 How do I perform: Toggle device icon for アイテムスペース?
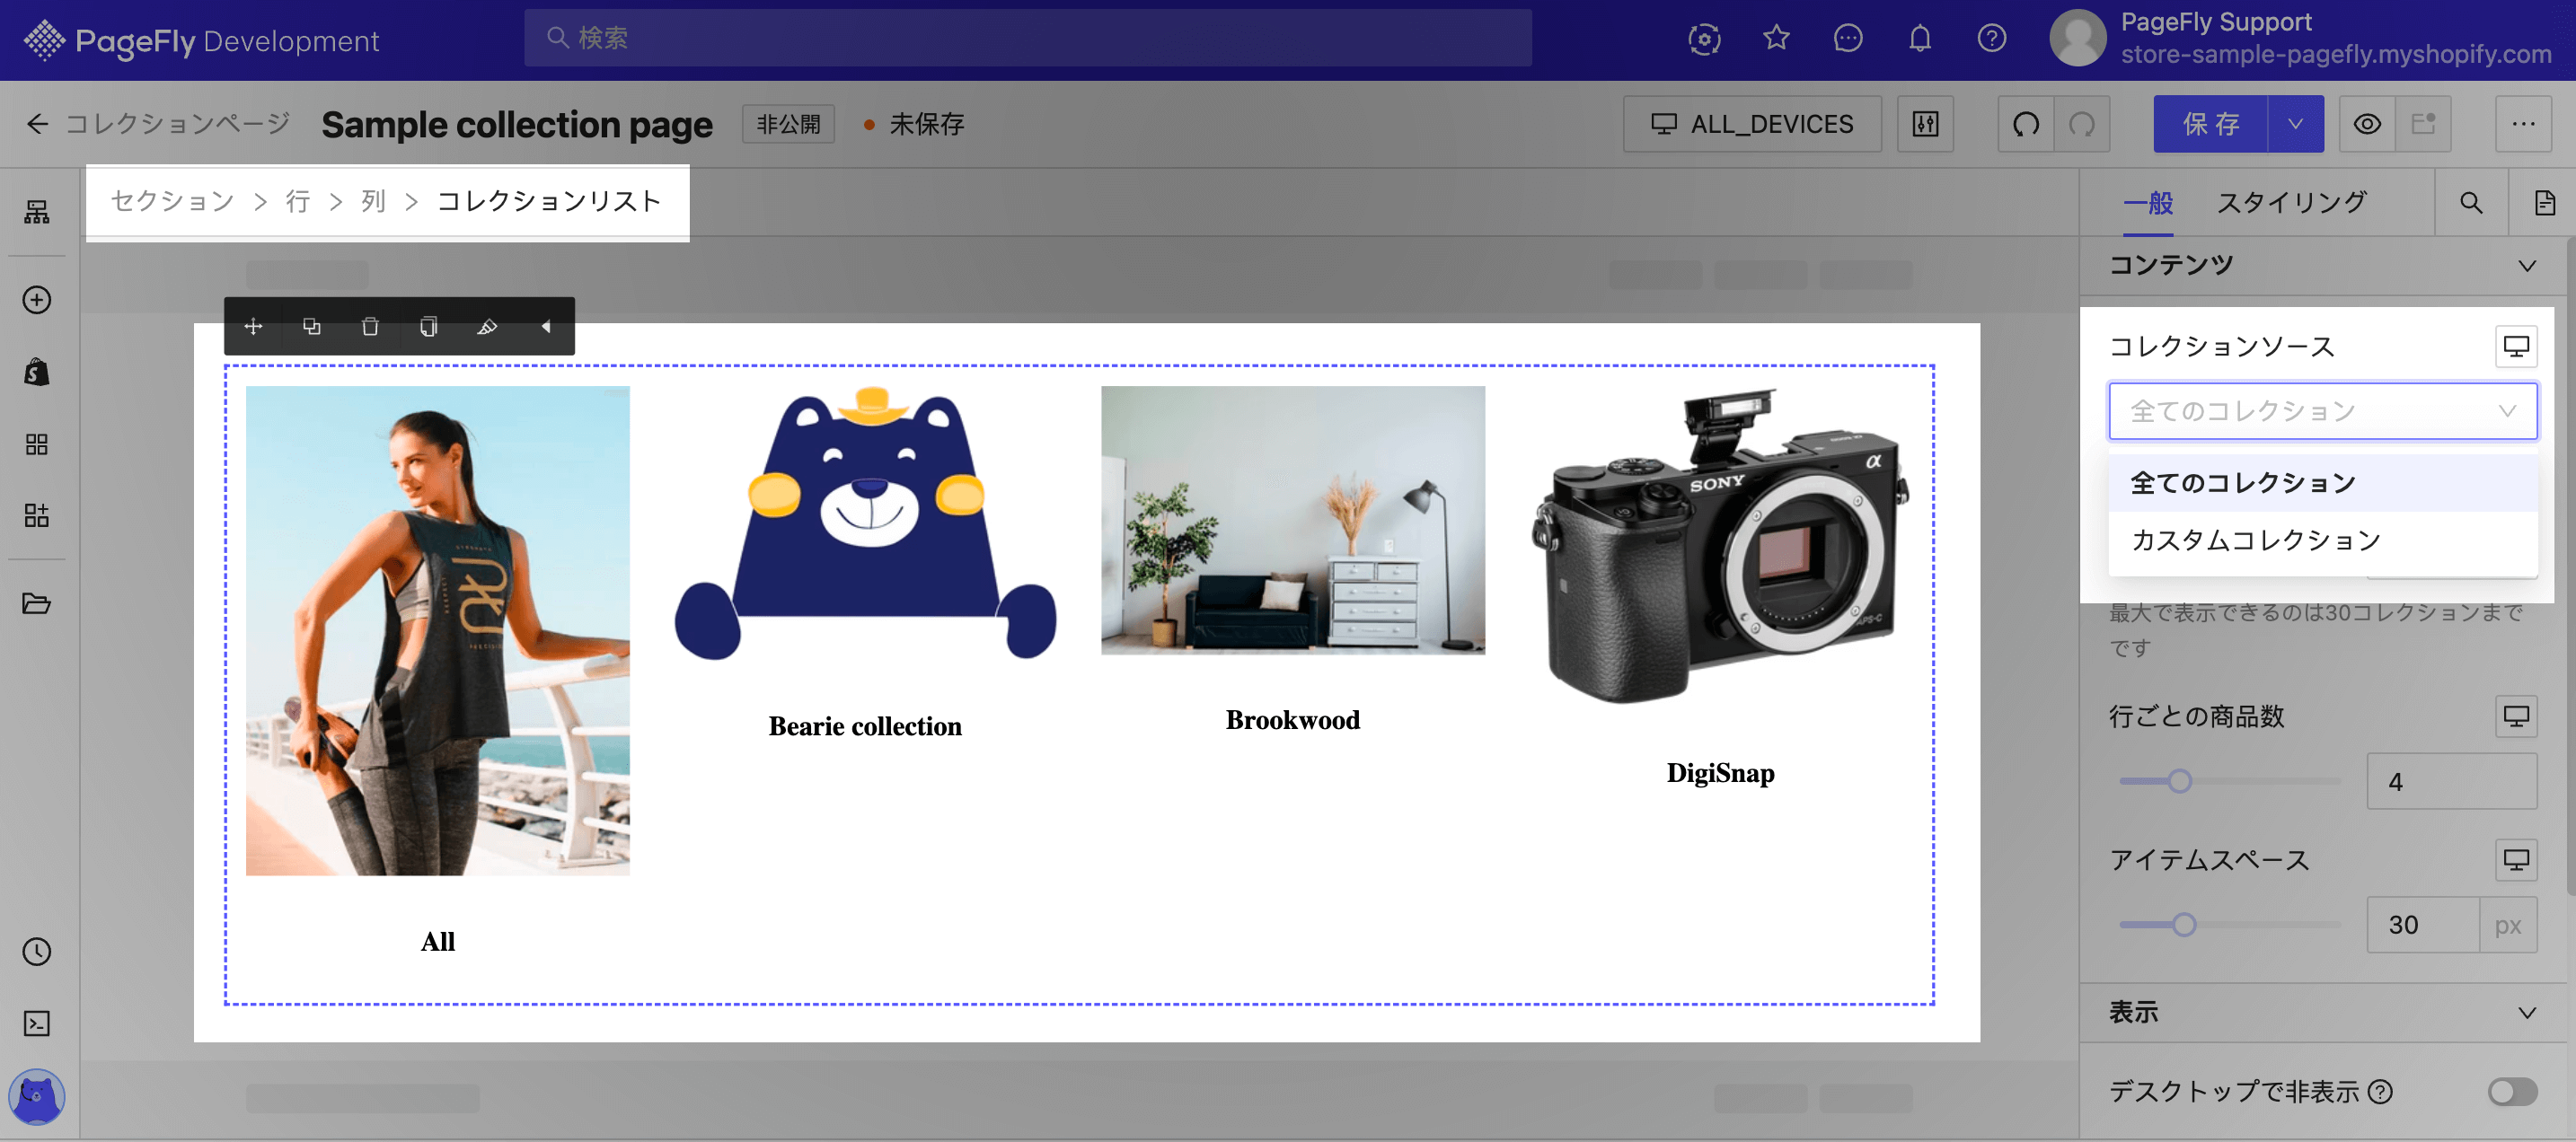(x=2516, y=859)
